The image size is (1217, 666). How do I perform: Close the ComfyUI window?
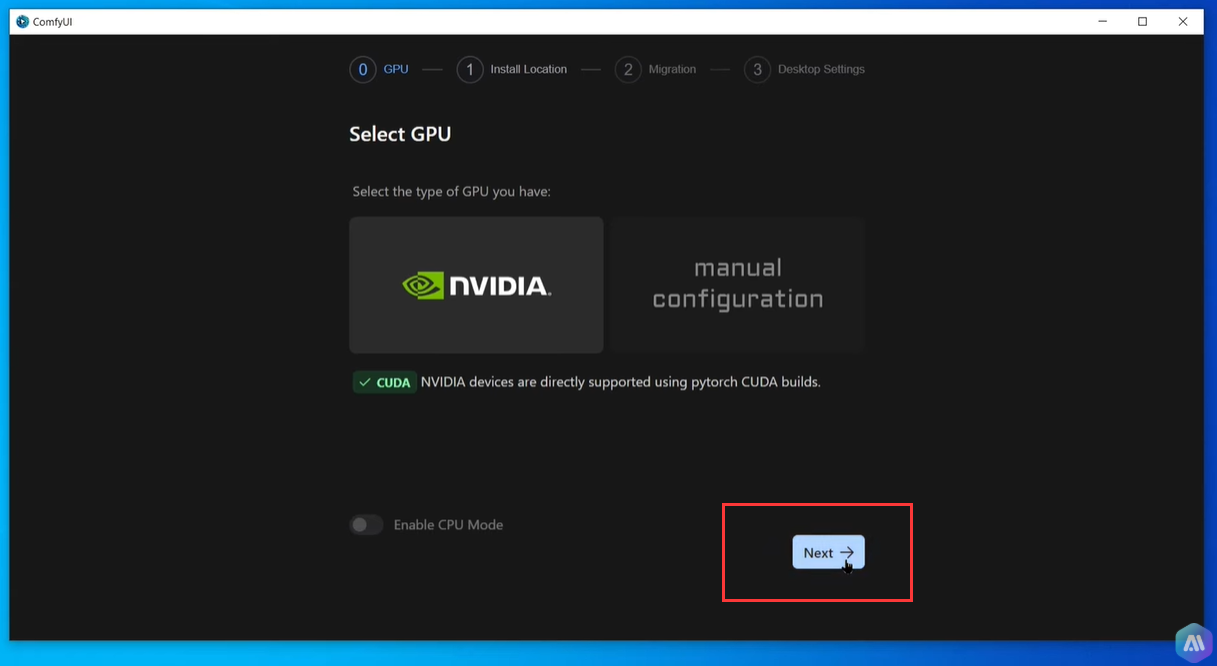(1183, 21)
